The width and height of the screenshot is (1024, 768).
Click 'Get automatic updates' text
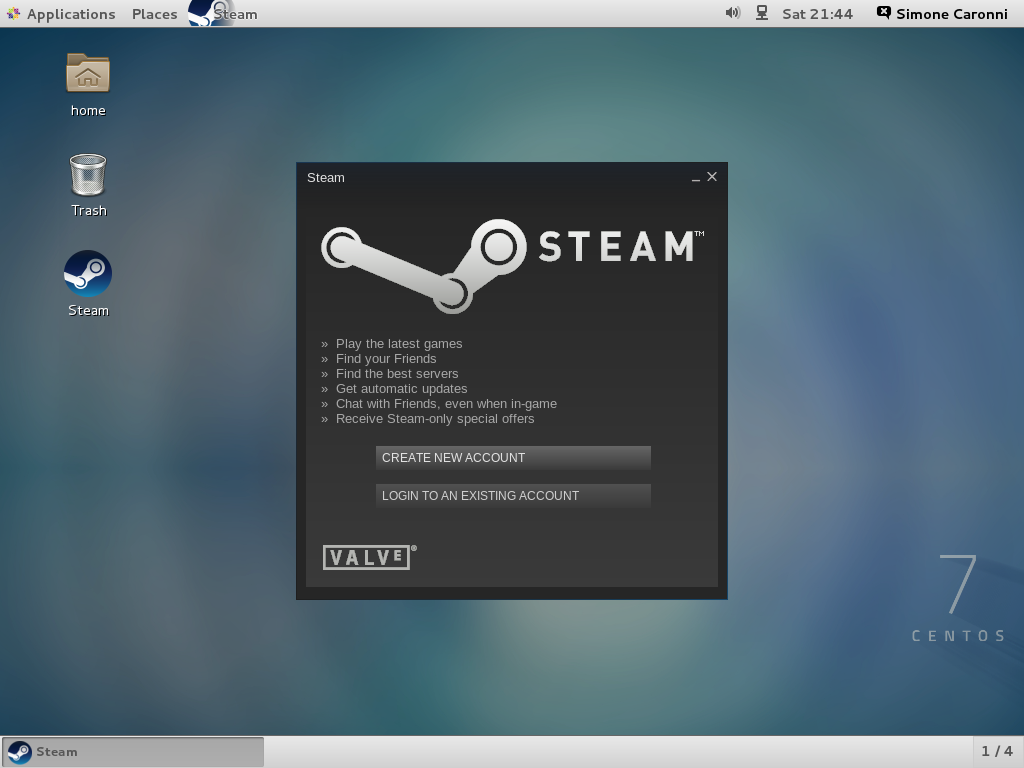(x=402, y=389)
